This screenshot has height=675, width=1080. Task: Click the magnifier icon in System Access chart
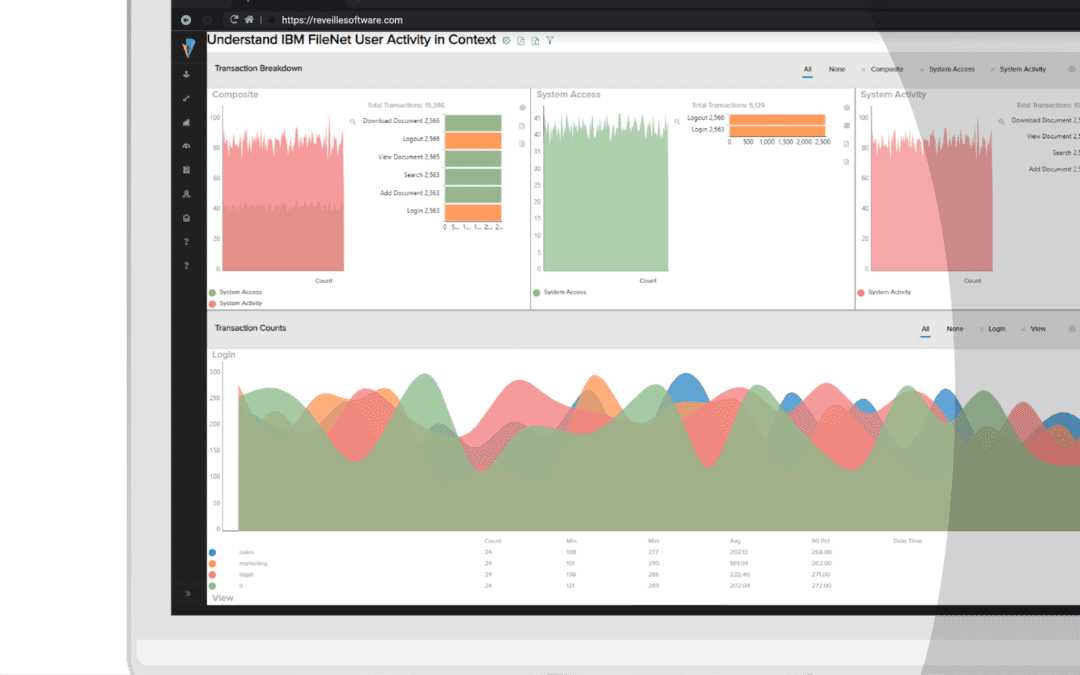tap(677, 121)
